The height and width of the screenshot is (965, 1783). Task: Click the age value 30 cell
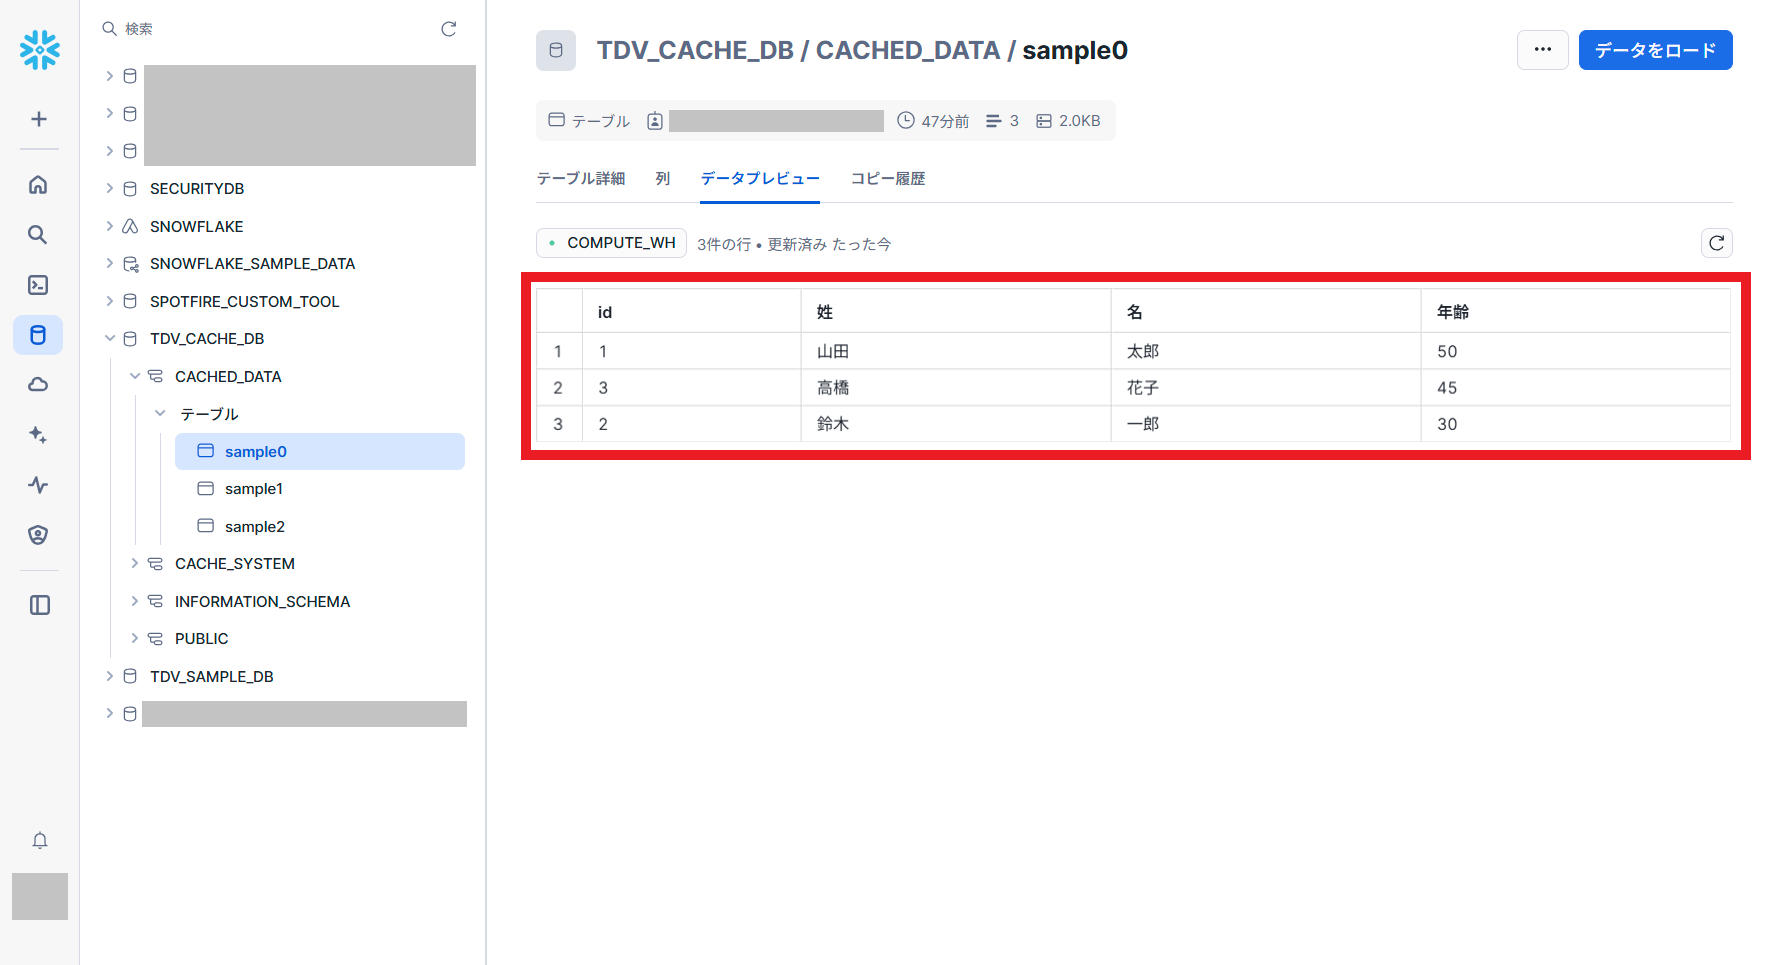pyautogui.click(x=1576, y=424)
